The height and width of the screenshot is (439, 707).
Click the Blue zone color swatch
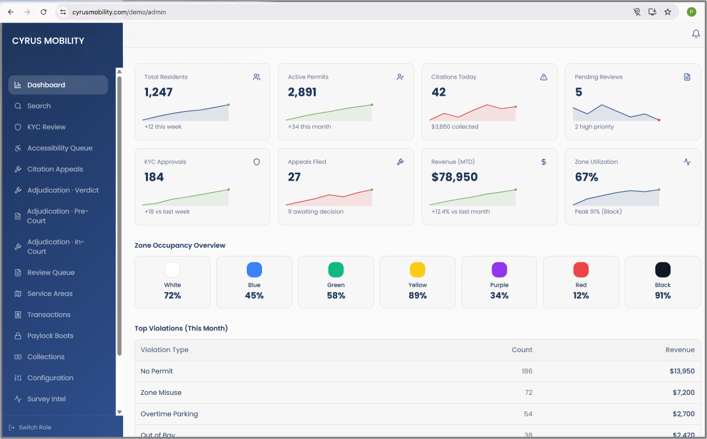pos(254,270)
